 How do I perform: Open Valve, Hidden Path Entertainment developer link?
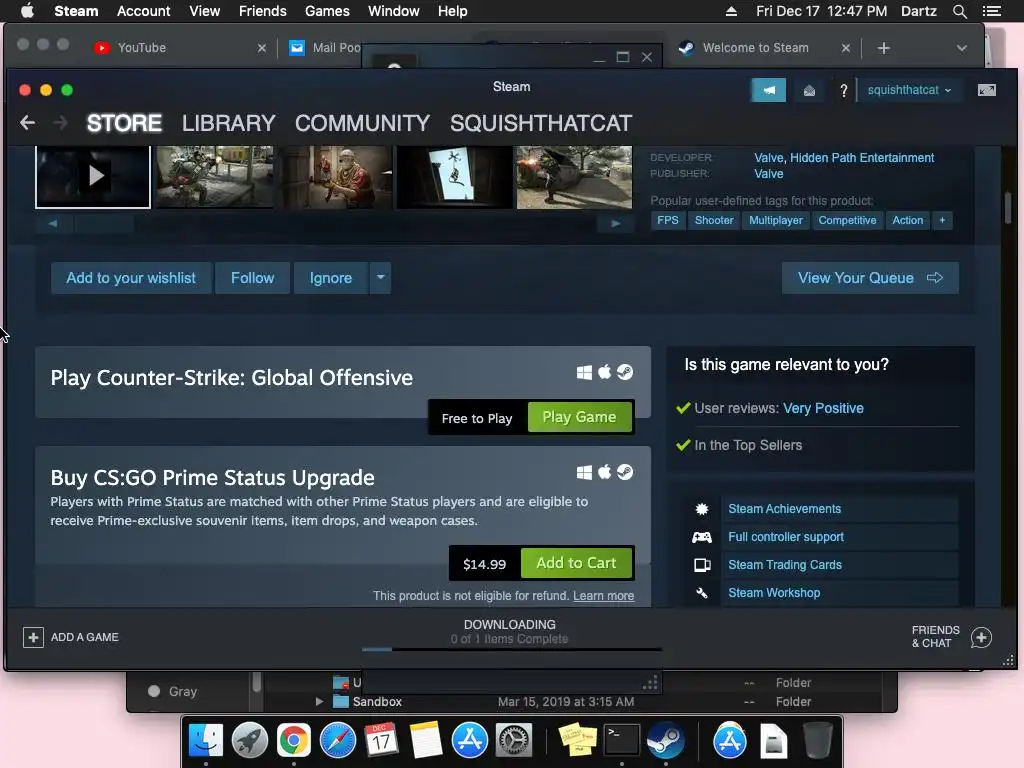click(x=844, y=158)
